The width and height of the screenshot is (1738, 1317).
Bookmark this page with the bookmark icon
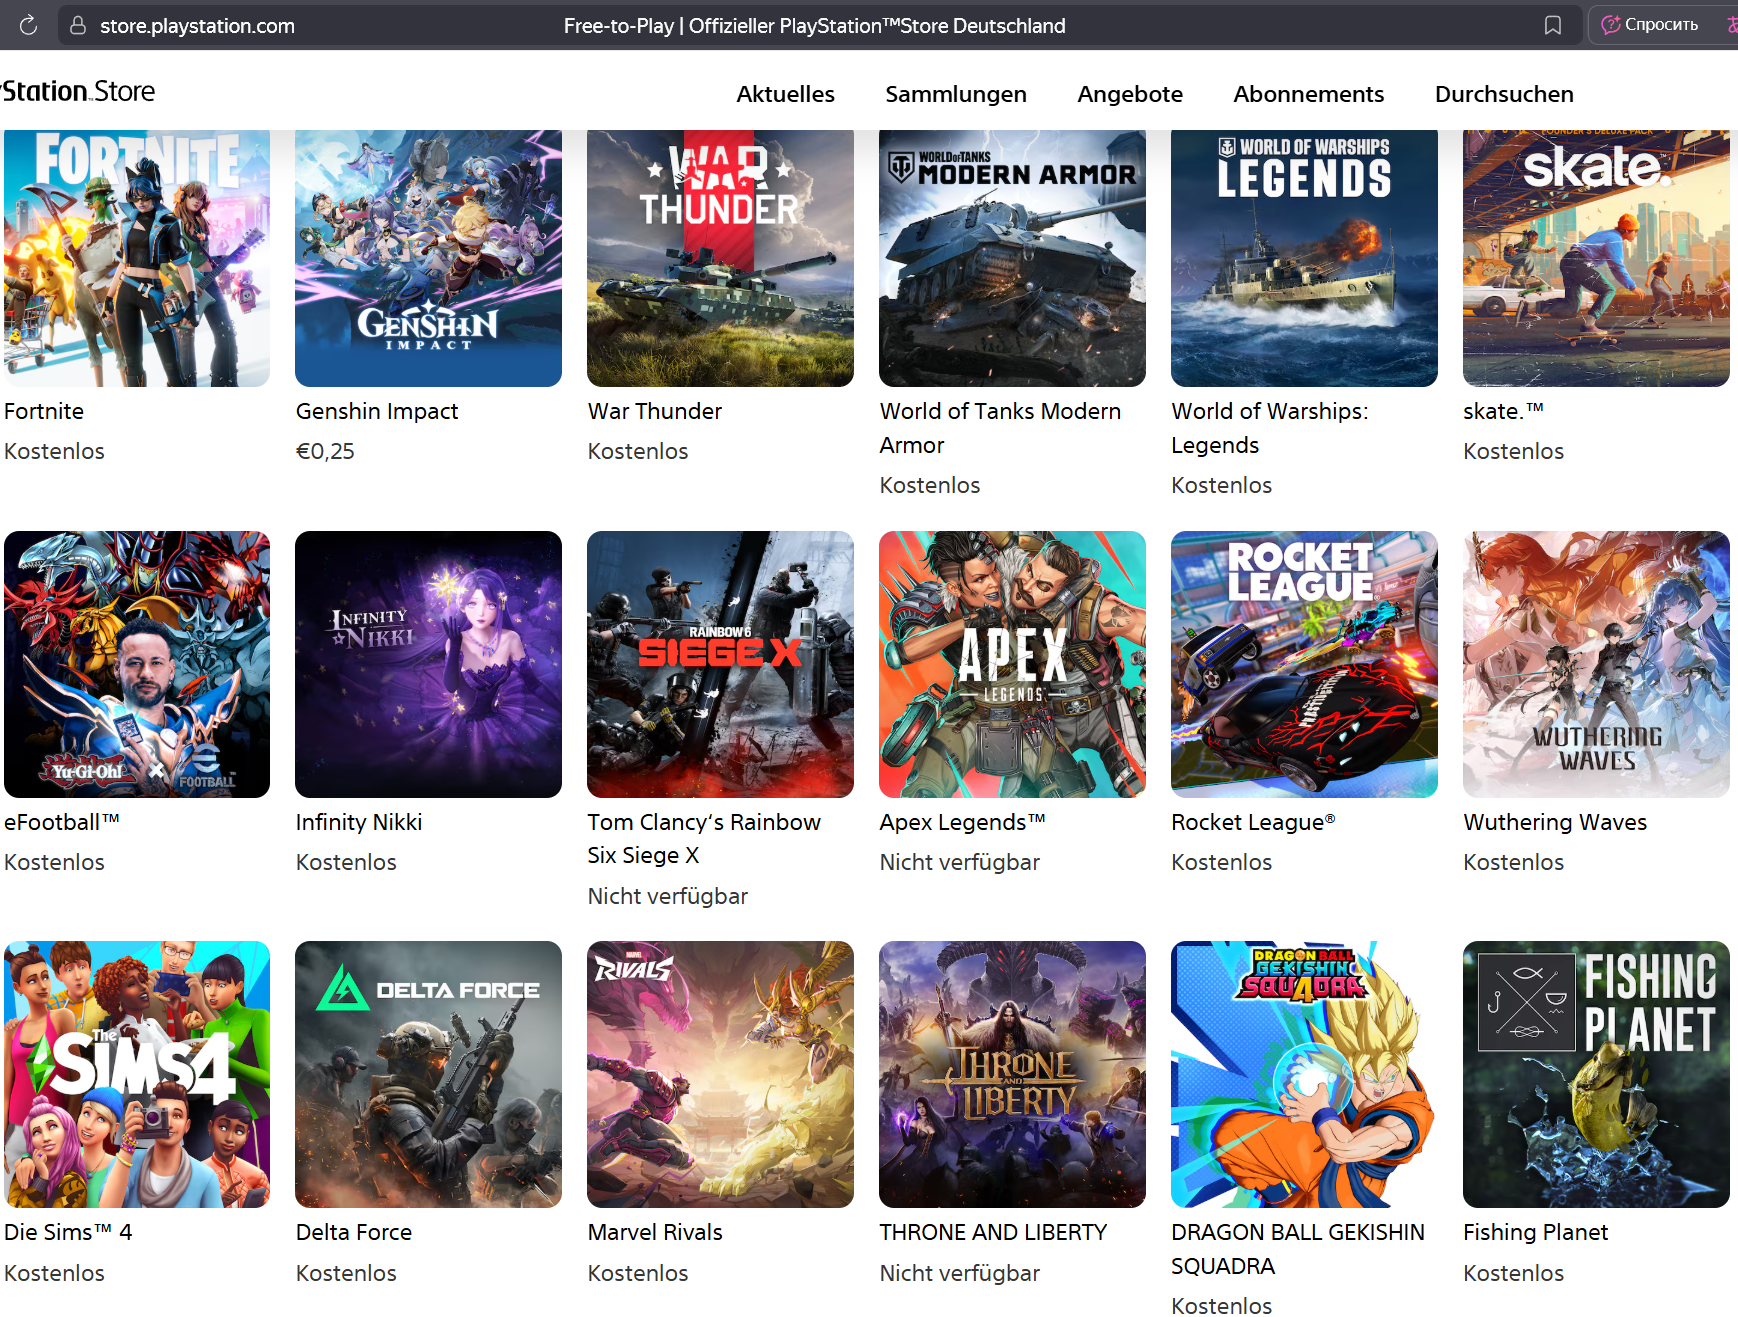pos(1552,25)
